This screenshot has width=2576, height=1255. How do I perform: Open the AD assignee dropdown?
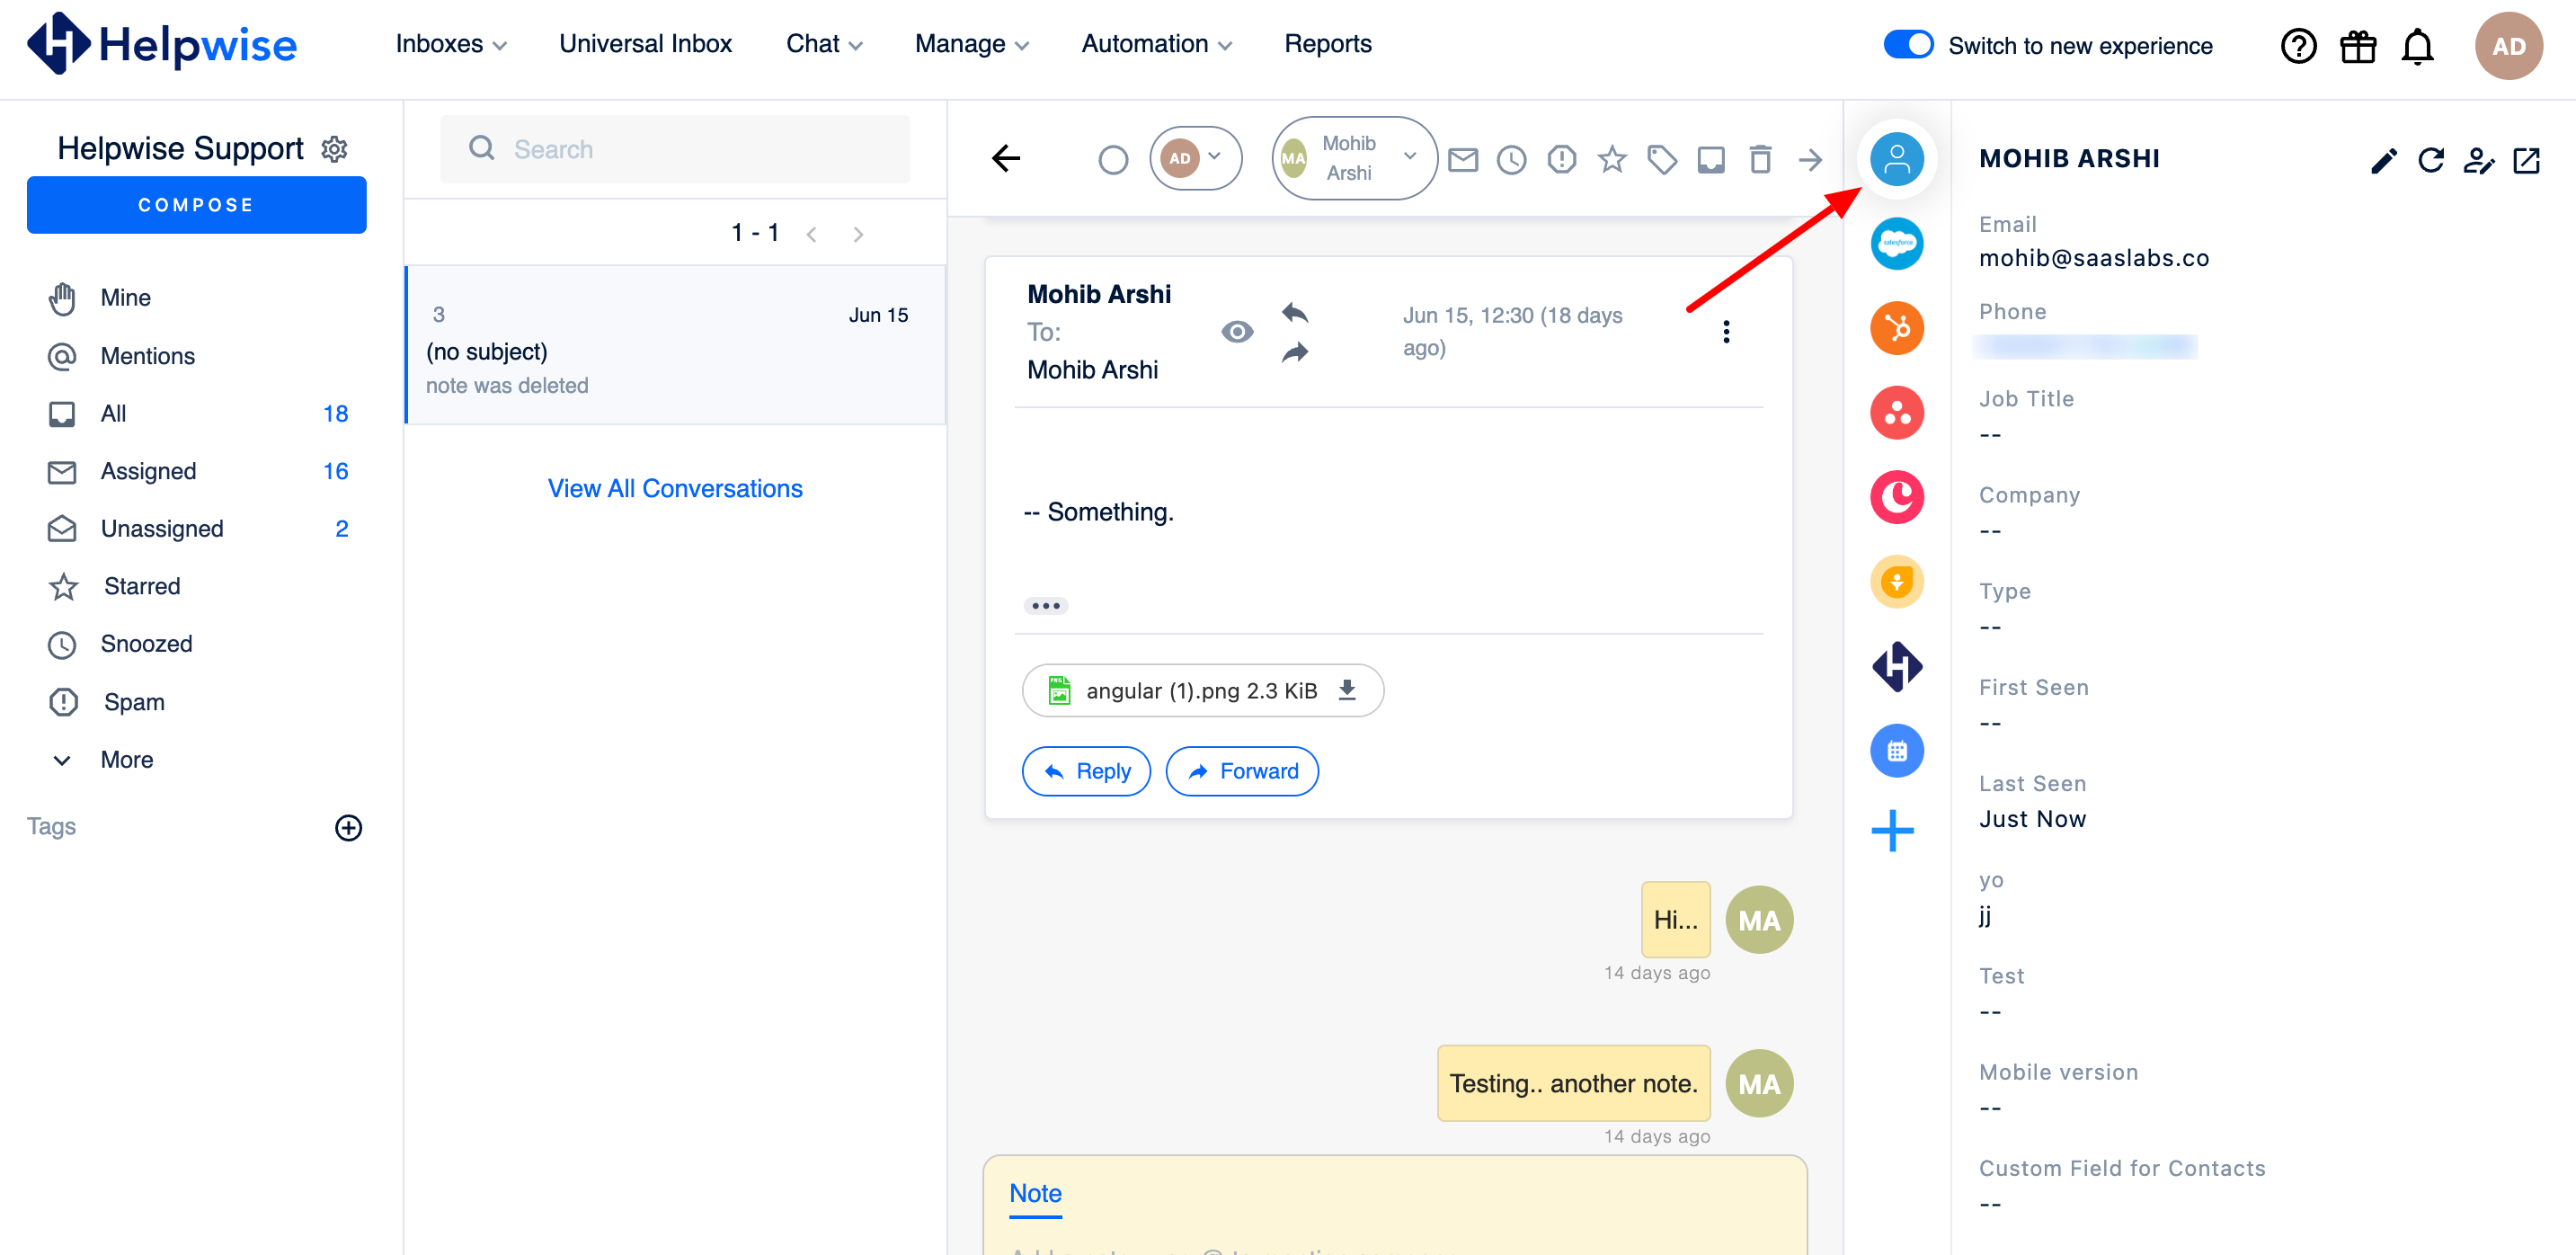point(1195,158)
